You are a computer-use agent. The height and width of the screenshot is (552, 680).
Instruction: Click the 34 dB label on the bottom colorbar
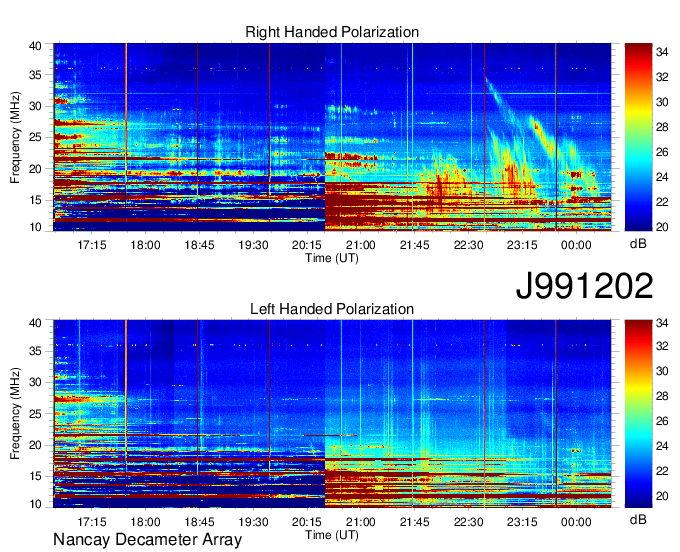[662, 323]
